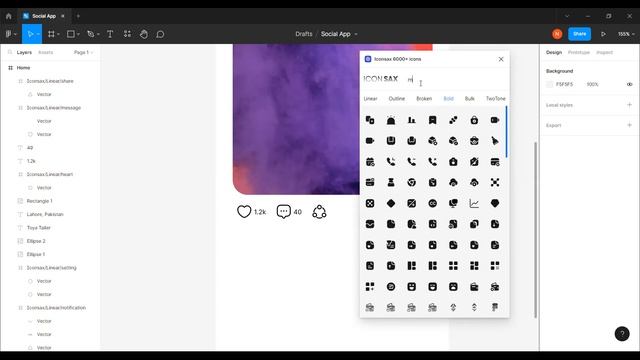
Task: Pick the cursor pointer icon in Iconsax
Action: point(495,141)
